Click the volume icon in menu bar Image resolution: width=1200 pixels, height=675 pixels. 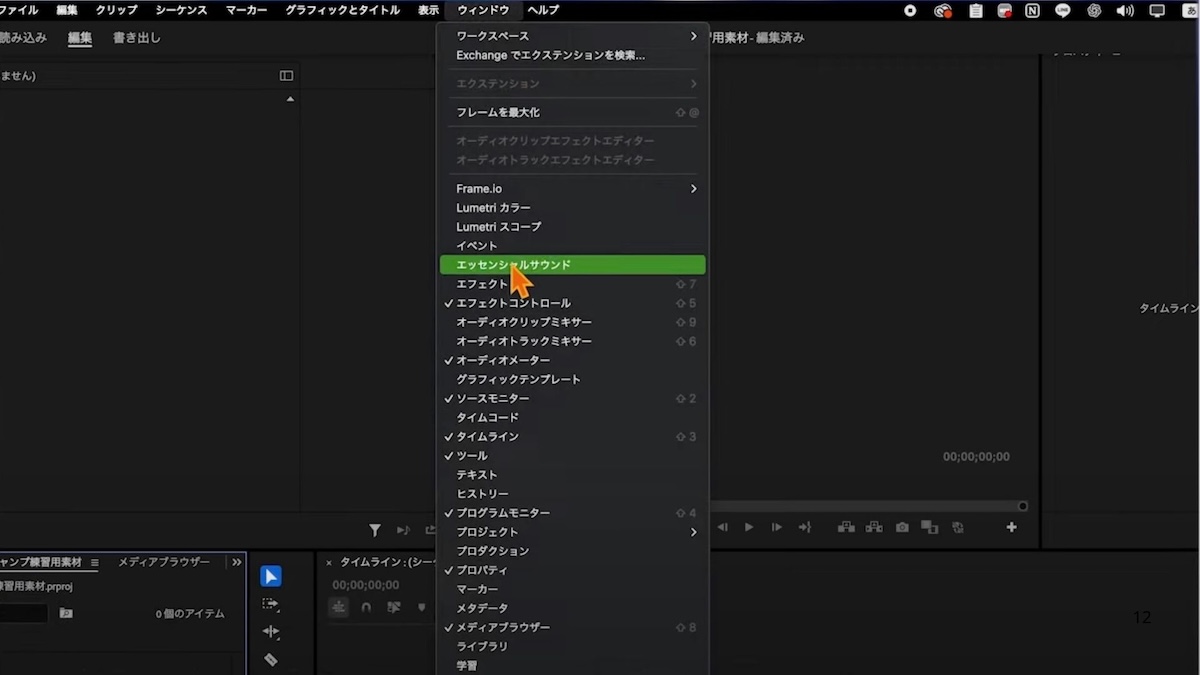pyautogui.click(x=1125, y=11)
